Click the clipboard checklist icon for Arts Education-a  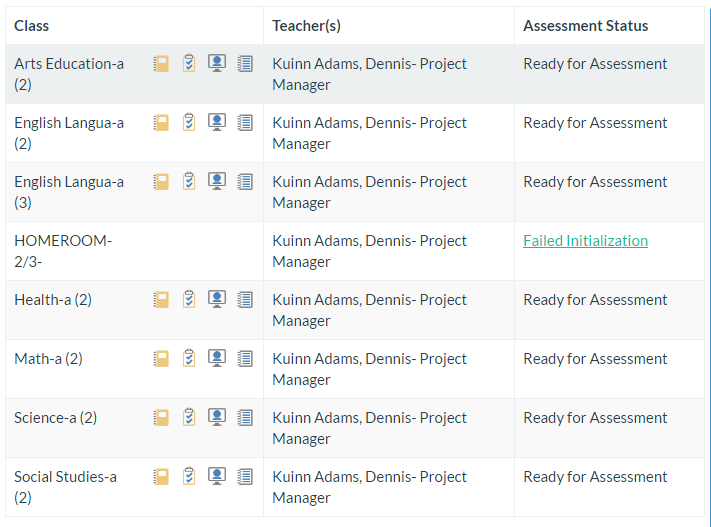coord(189,64)
